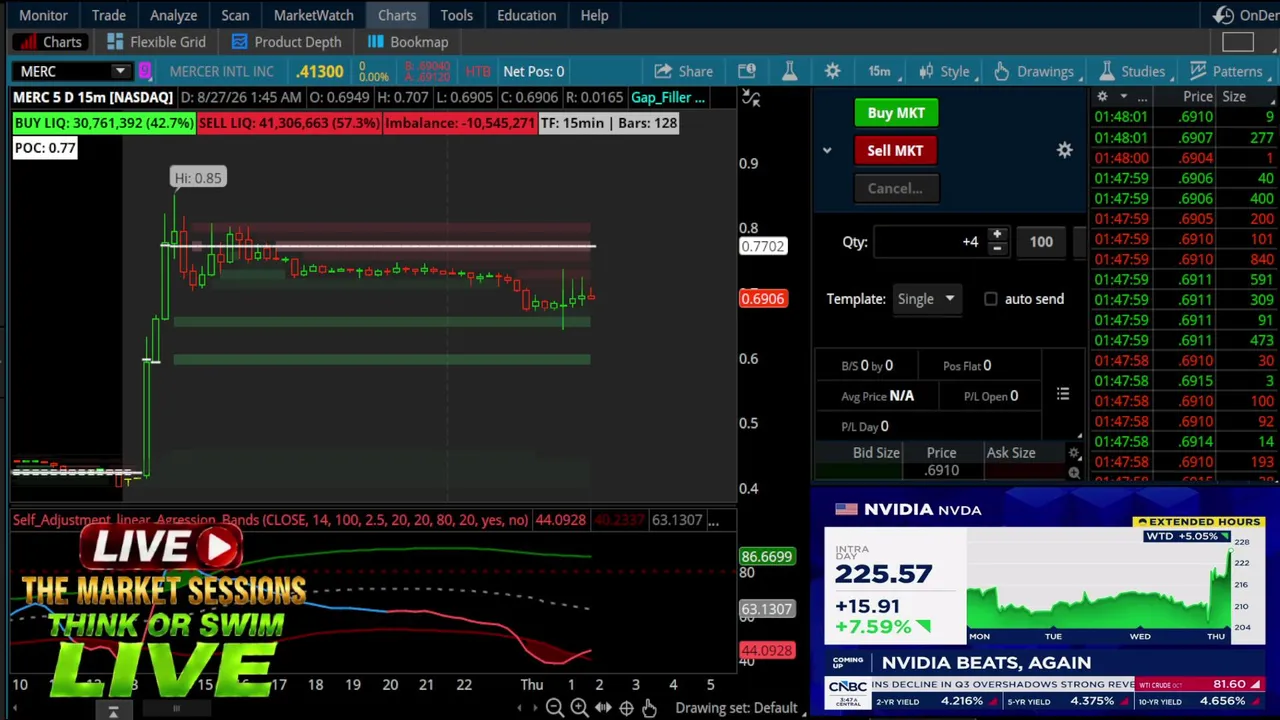Expand Time and Sales dropdown arrow
This screenshot has height=720, width=1280.
tap(1123, 97)
